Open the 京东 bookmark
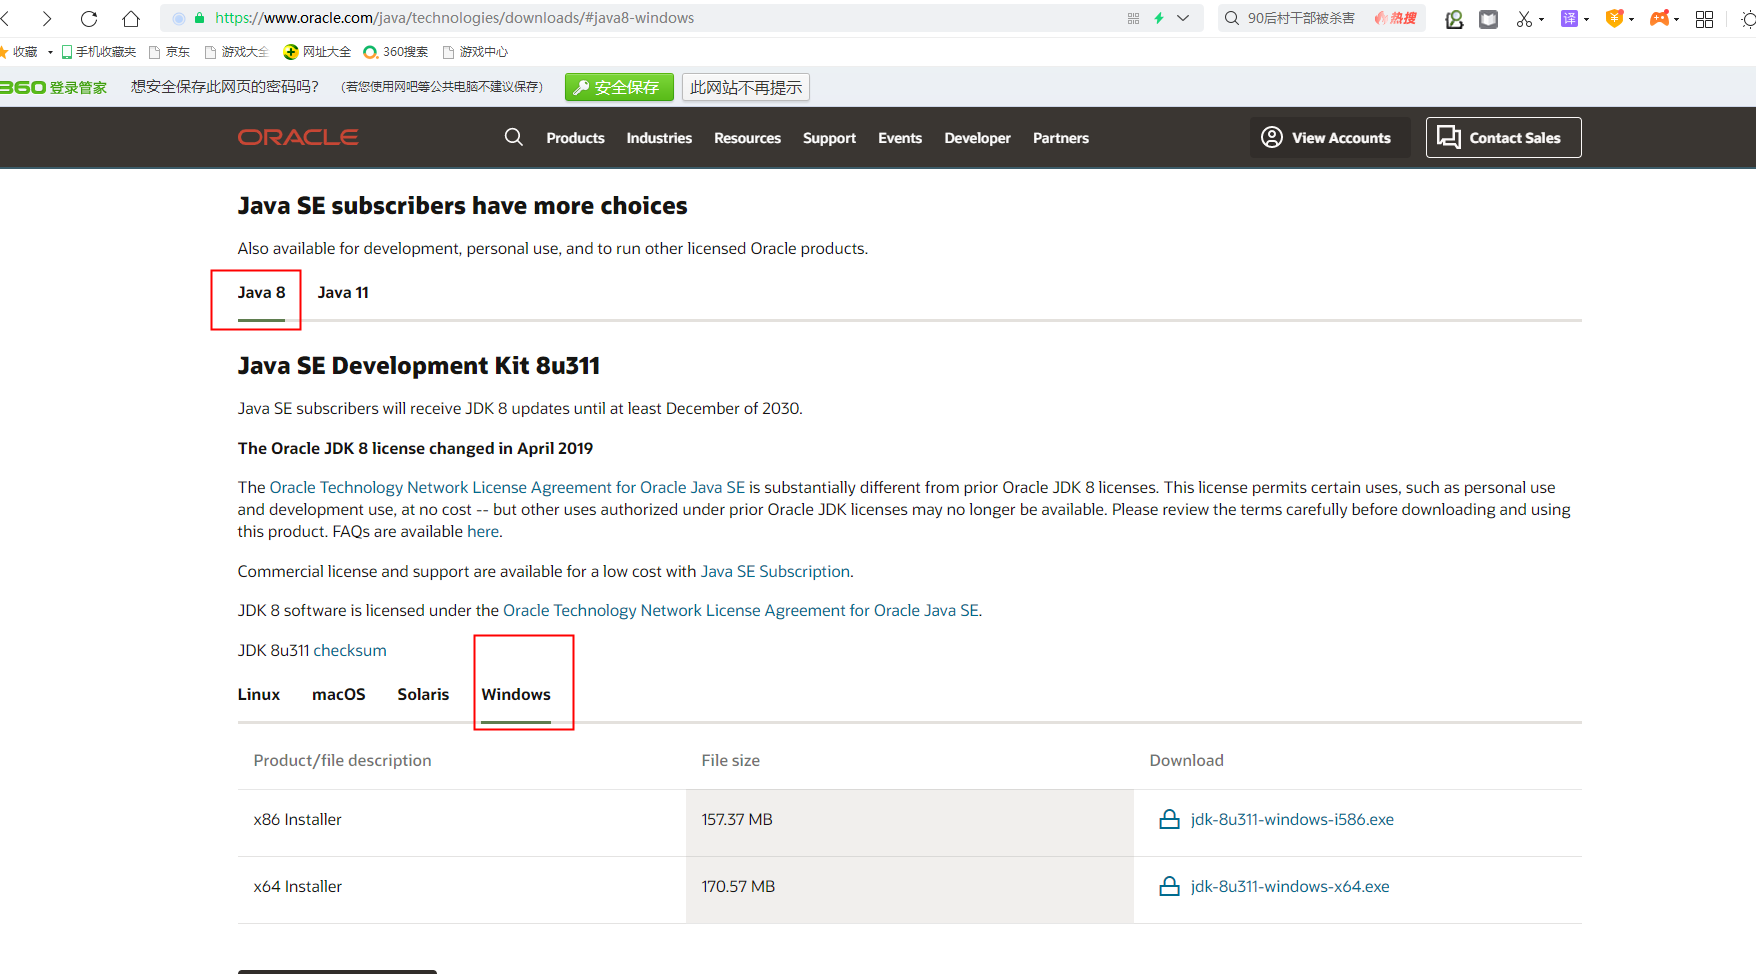The image size is (1756, 974). coord(169,52)
